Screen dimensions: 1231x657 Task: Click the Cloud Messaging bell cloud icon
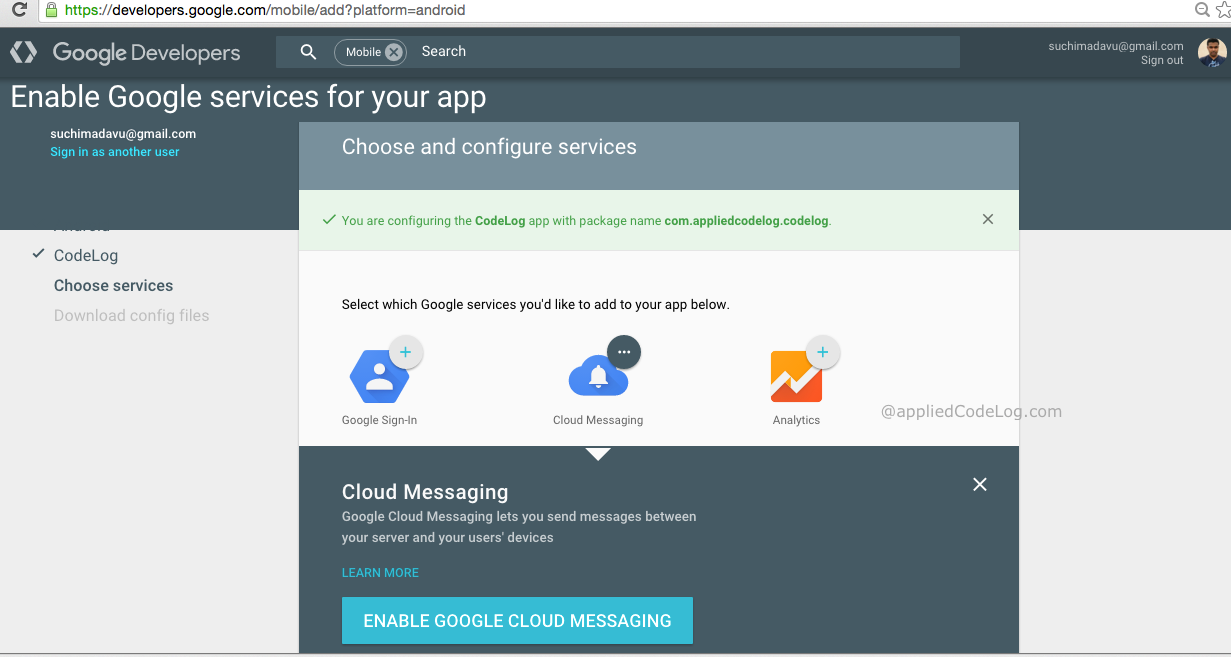pos(598,378)
